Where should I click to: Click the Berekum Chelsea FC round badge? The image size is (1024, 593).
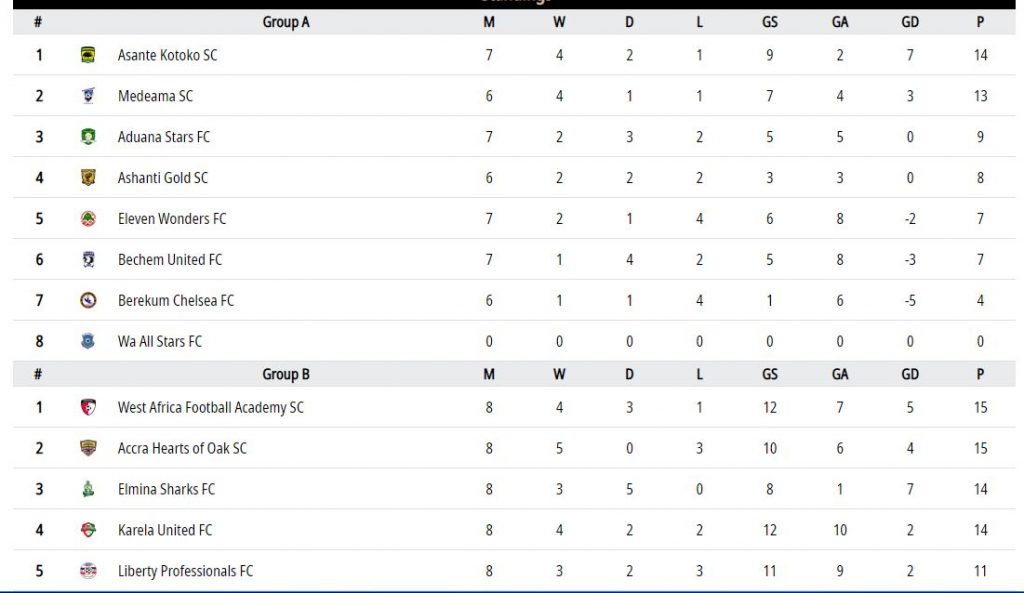point(88,300)
